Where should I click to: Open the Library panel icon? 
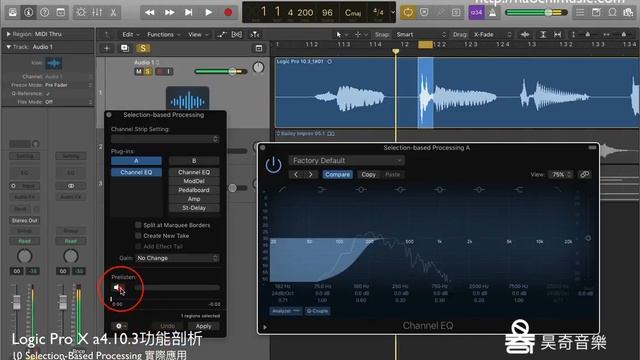(x=13, y=12)
